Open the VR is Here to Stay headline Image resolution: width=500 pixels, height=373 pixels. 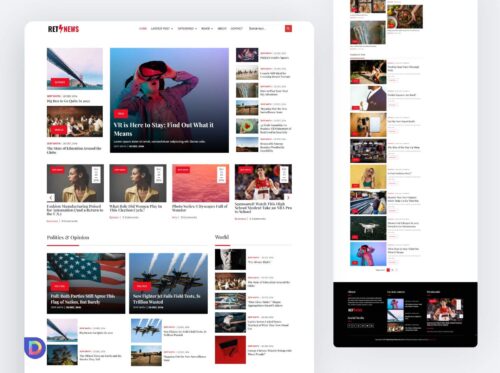[163, 129]
